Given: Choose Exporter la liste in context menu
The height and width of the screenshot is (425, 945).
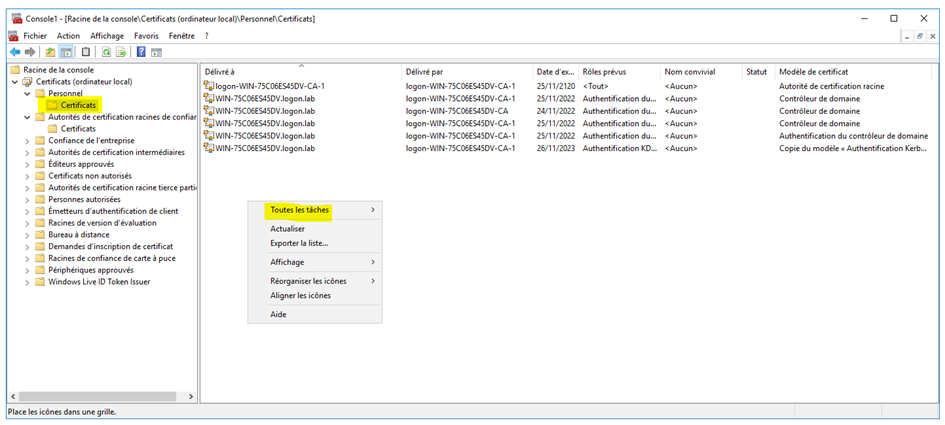Looking at the screenshot, I should [298, 243].
